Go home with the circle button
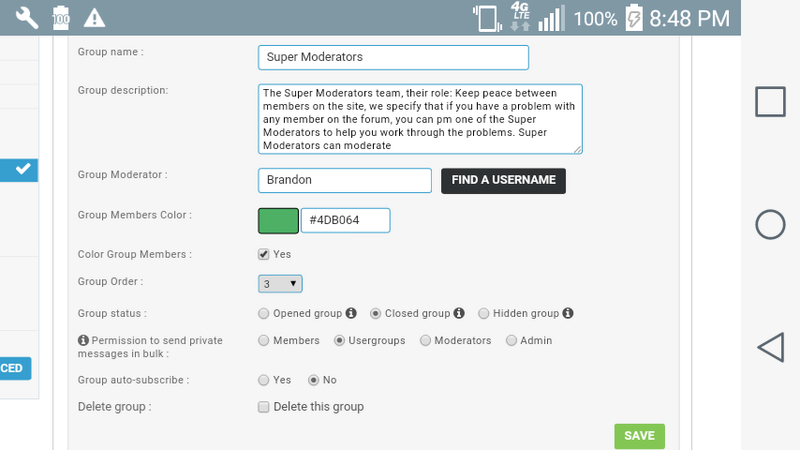This screenshot has height=450, width=800. (770, 224)
